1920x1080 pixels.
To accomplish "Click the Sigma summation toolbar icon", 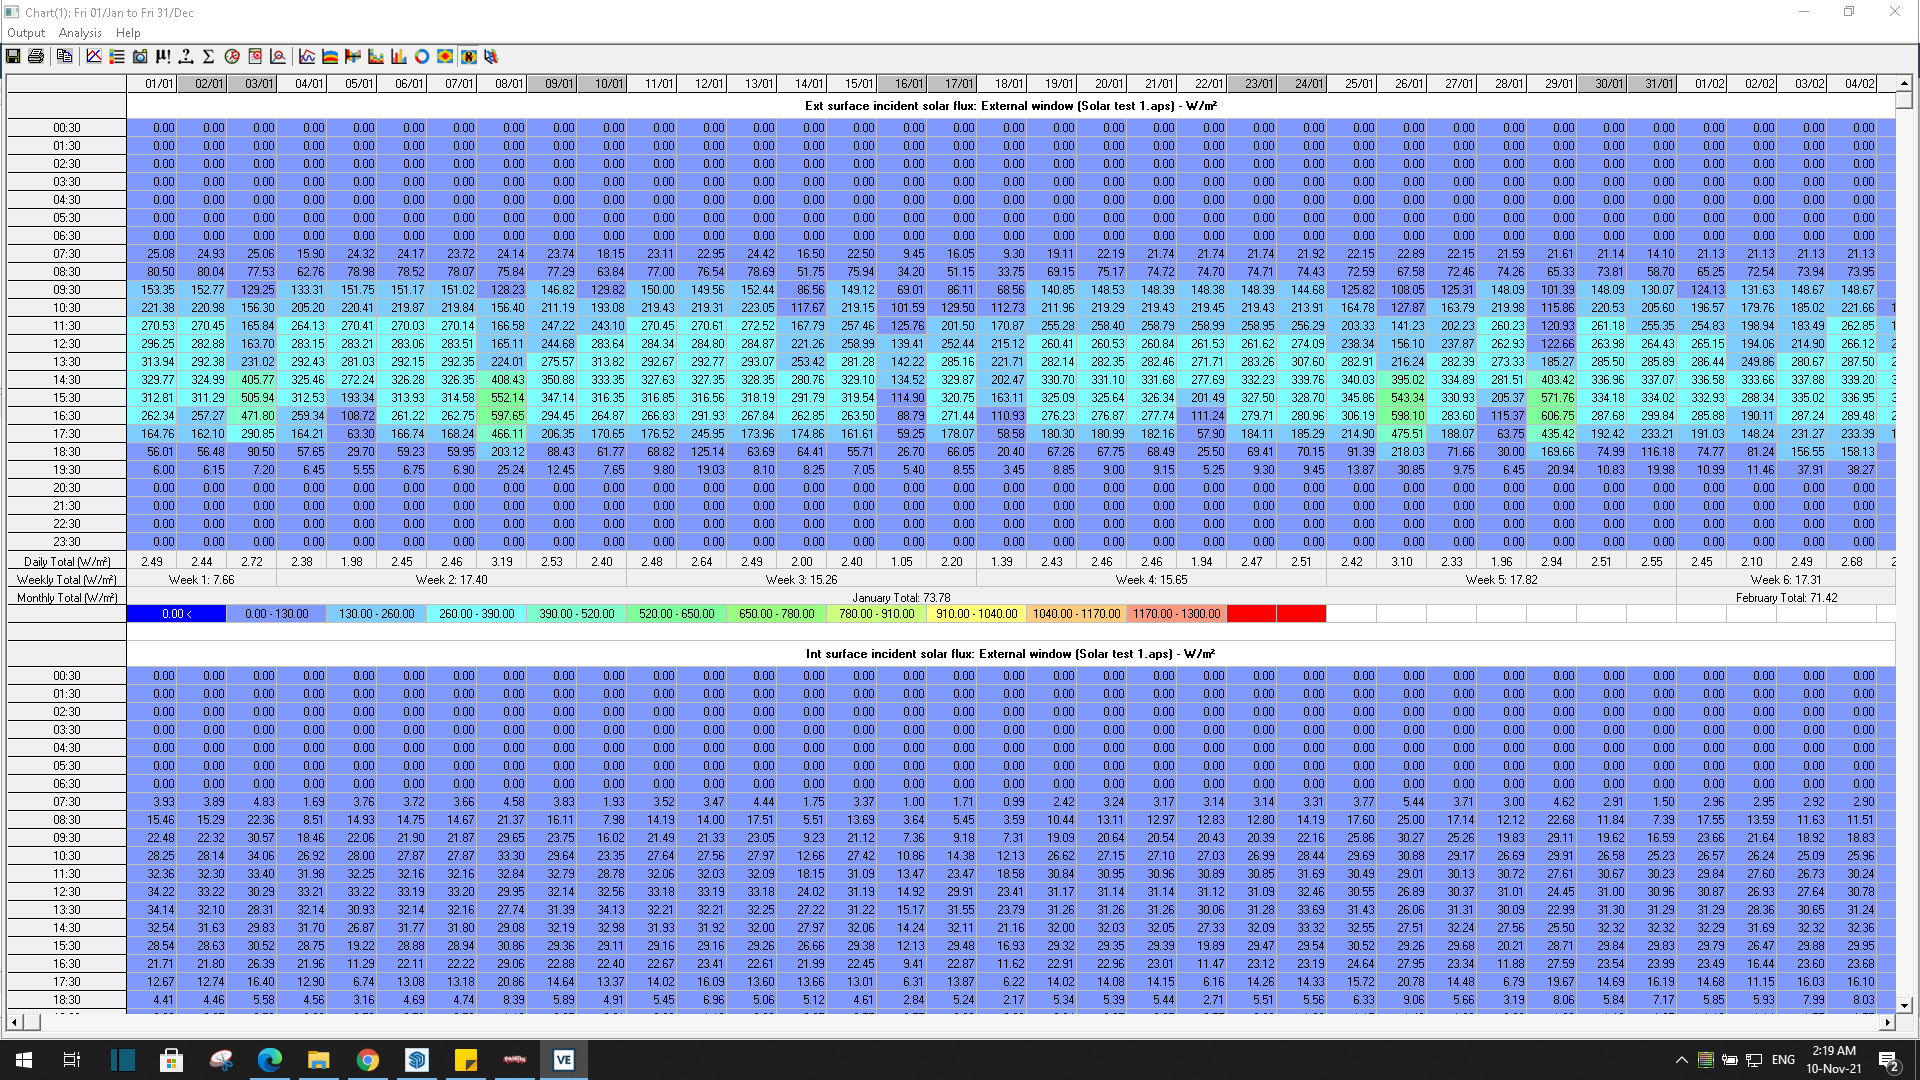I will 208,56.
